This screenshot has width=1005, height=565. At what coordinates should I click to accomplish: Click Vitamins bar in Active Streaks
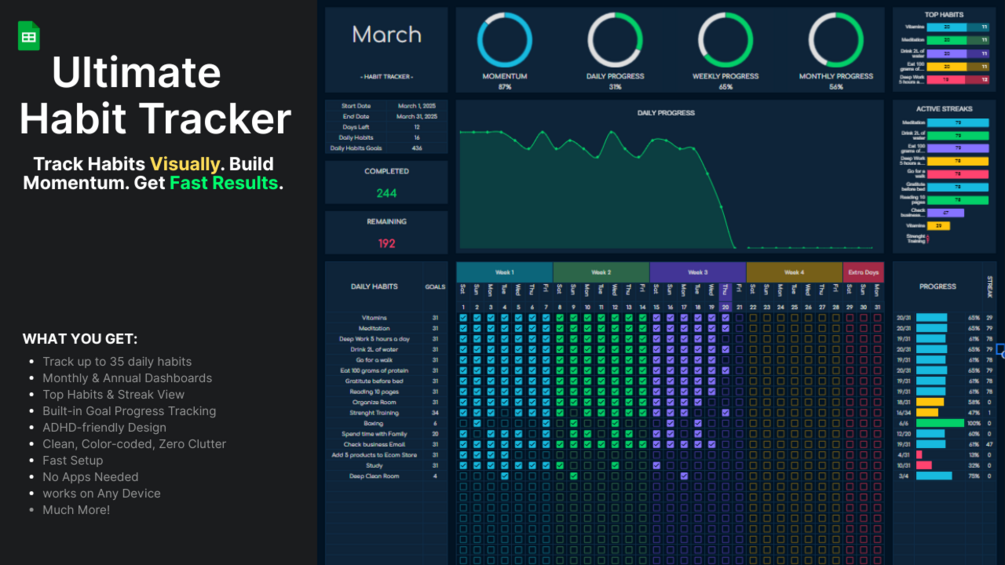coord(938,225)
